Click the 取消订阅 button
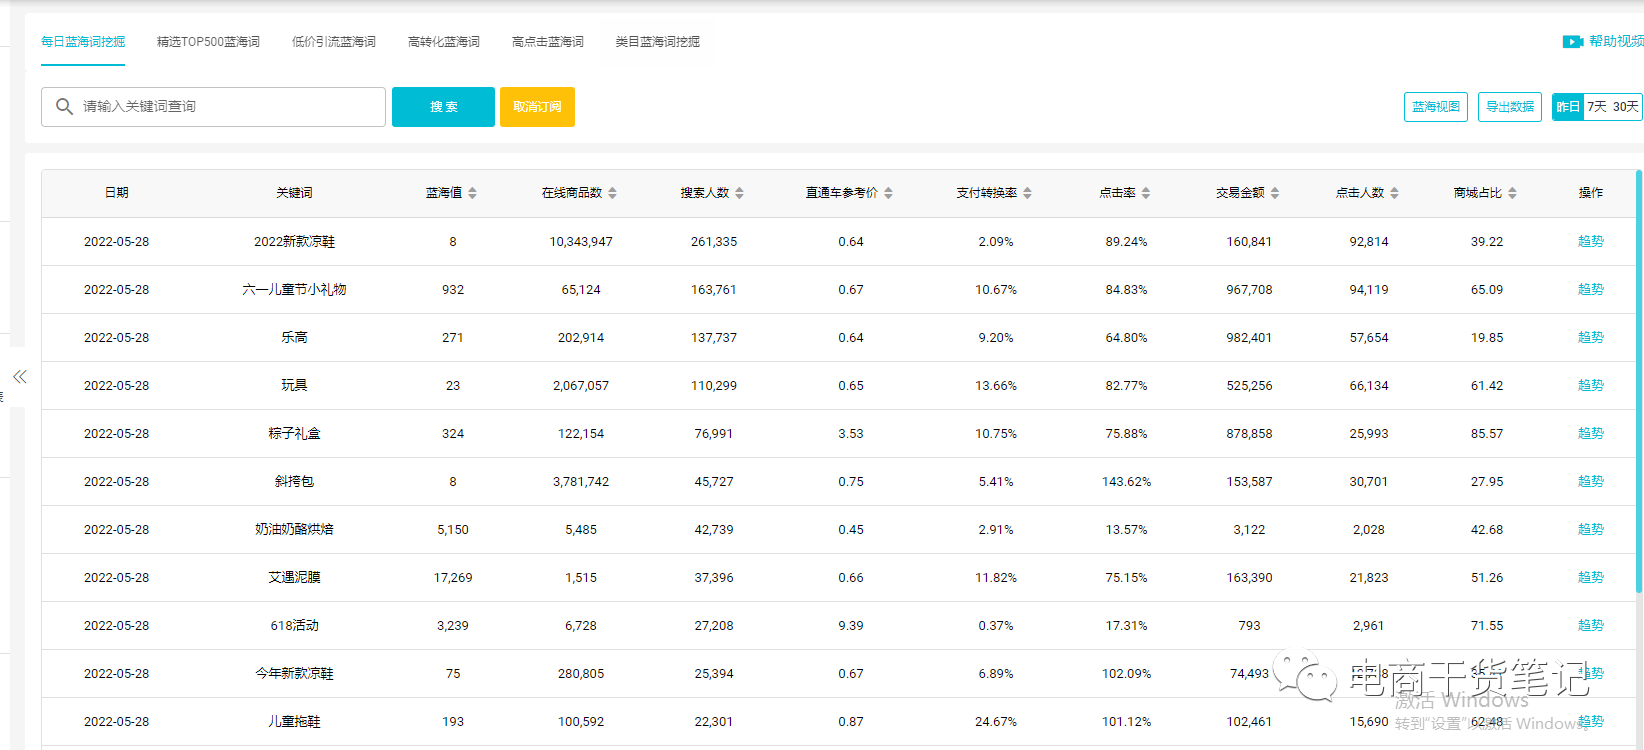Screen dimensions: 1644x750 point(537,107)
